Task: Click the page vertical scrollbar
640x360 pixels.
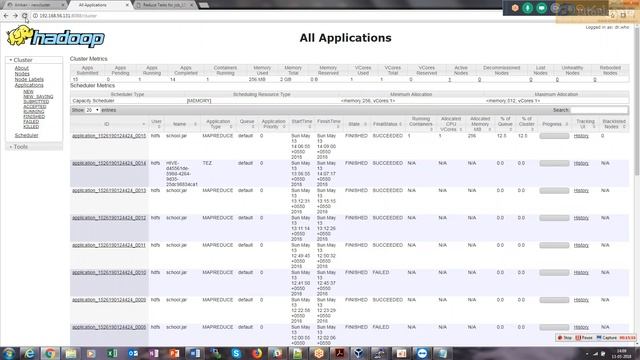Action: tap(636, 102)
